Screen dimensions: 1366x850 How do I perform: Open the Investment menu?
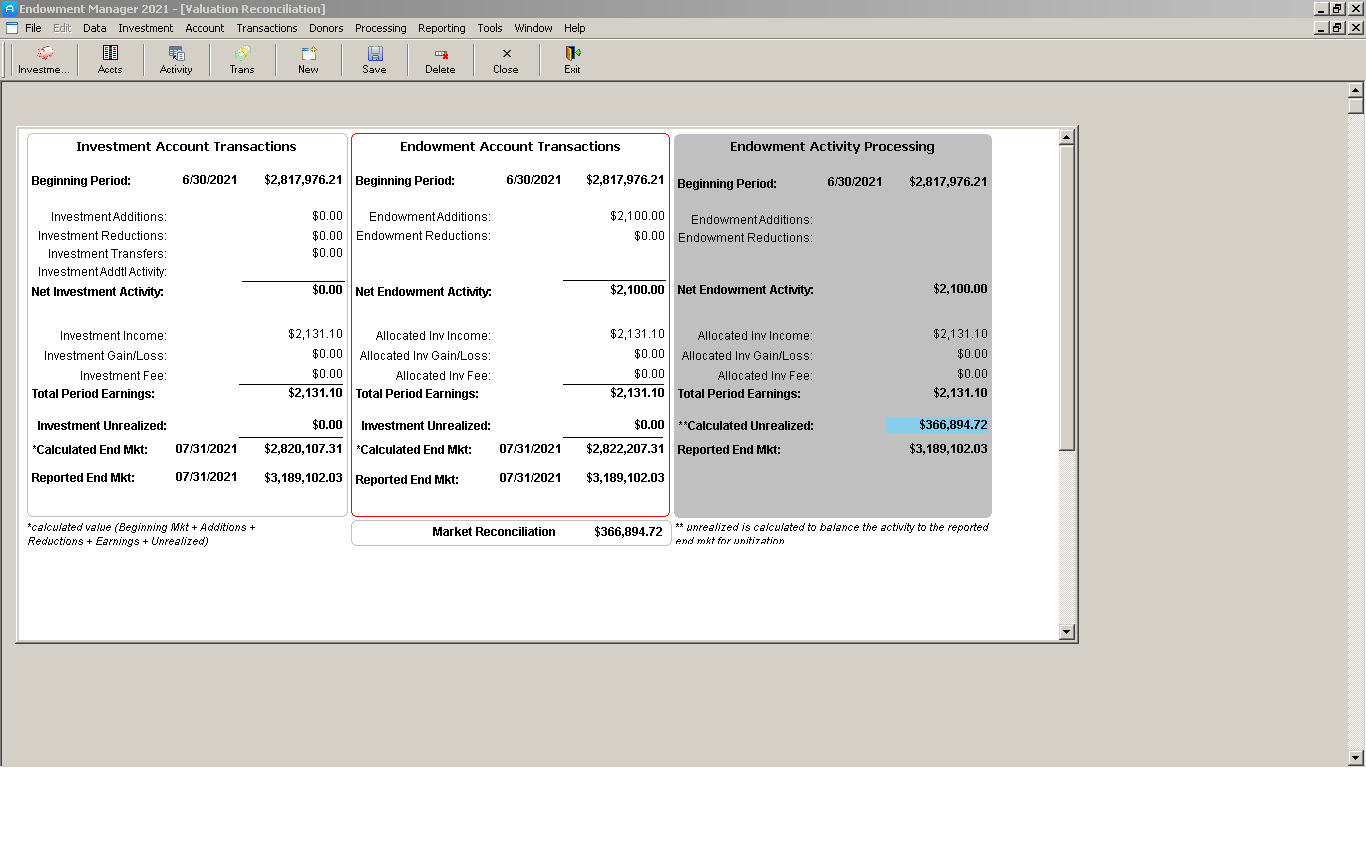(146, 28)
